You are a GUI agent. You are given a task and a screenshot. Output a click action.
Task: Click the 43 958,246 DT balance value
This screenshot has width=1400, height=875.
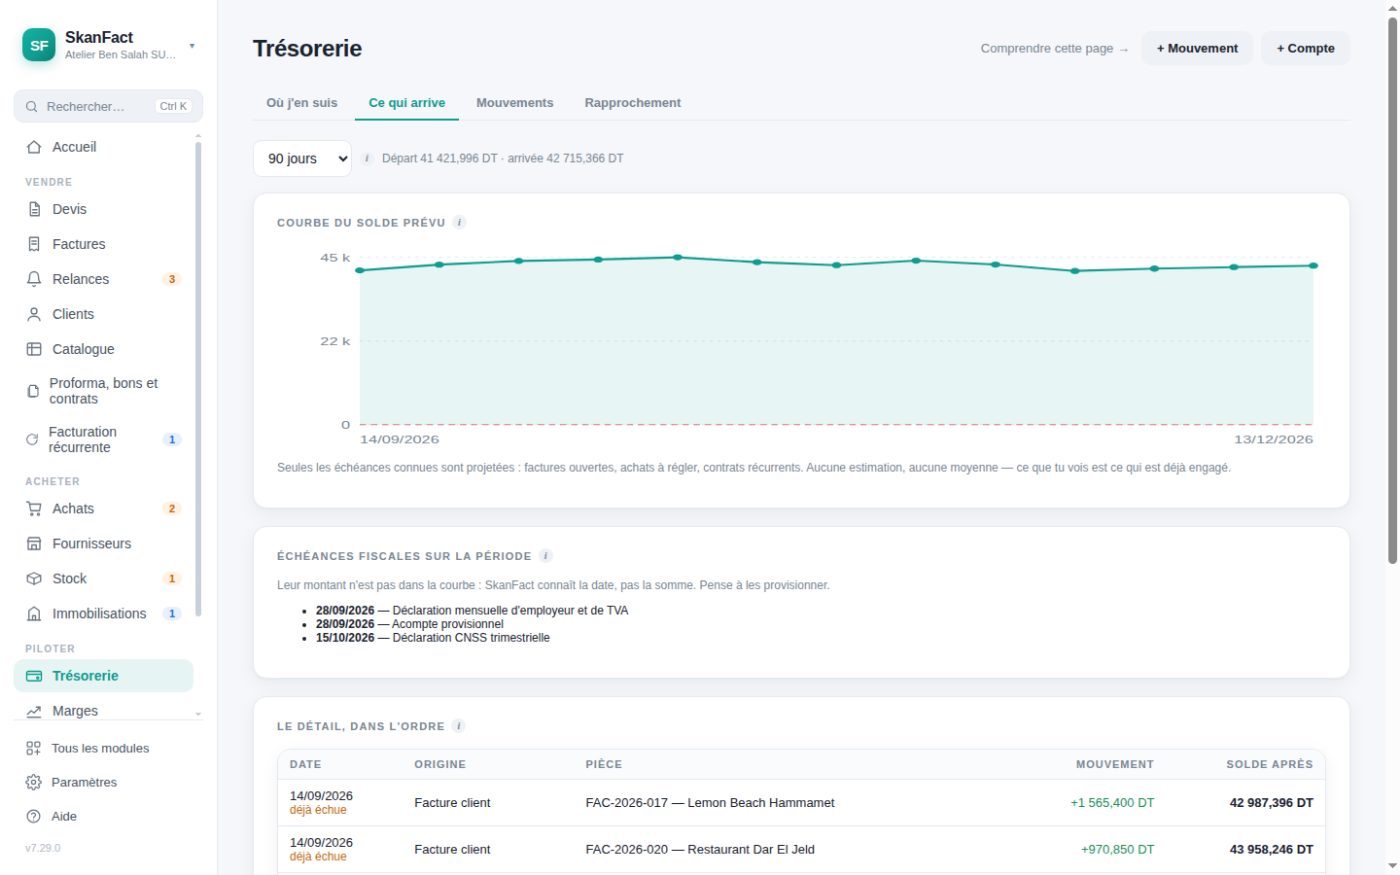(1271, 850)
